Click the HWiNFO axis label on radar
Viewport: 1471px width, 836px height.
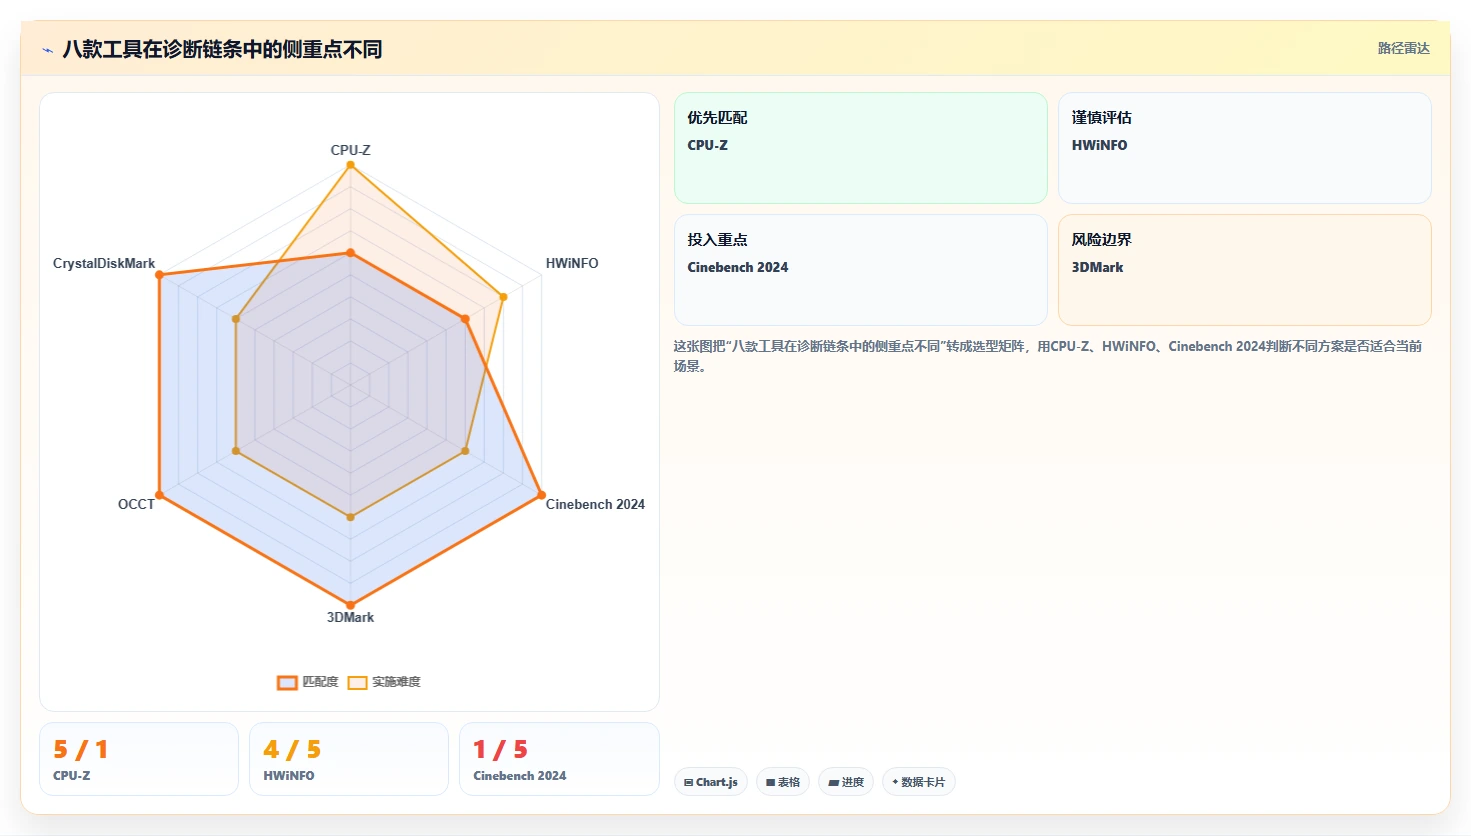pos(572,263)
